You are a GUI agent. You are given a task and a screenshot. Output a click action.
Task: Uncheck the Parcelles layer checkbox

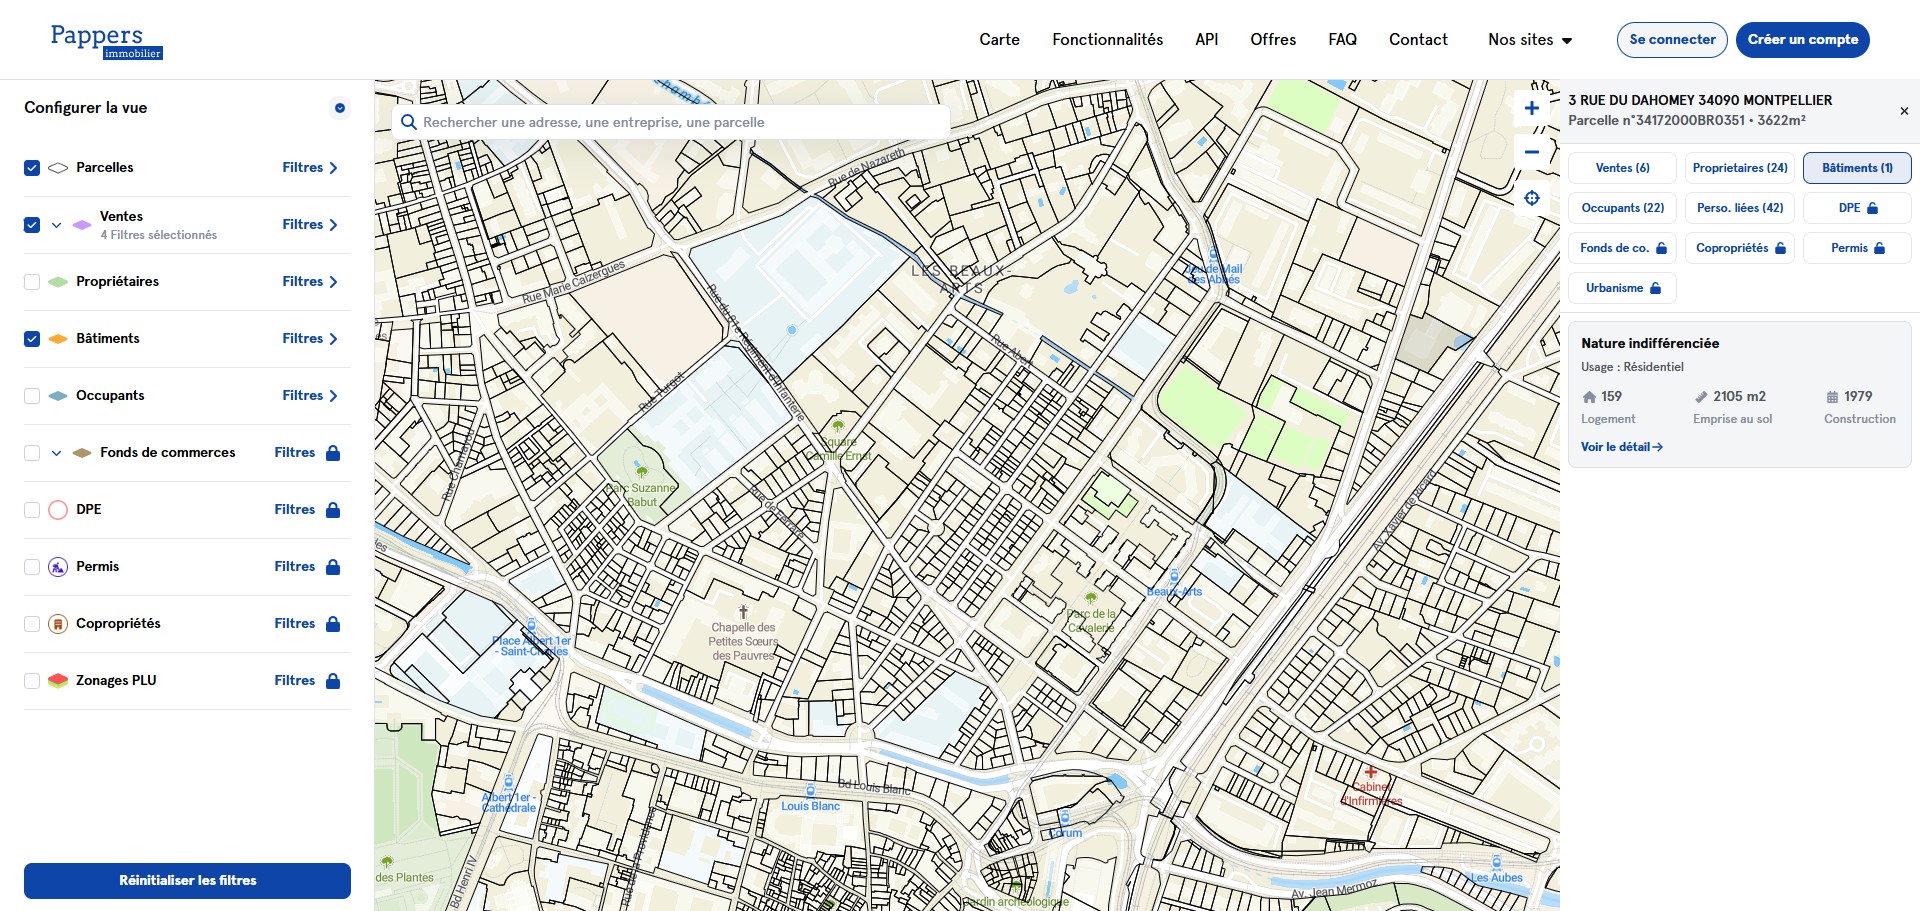point(32,168)
